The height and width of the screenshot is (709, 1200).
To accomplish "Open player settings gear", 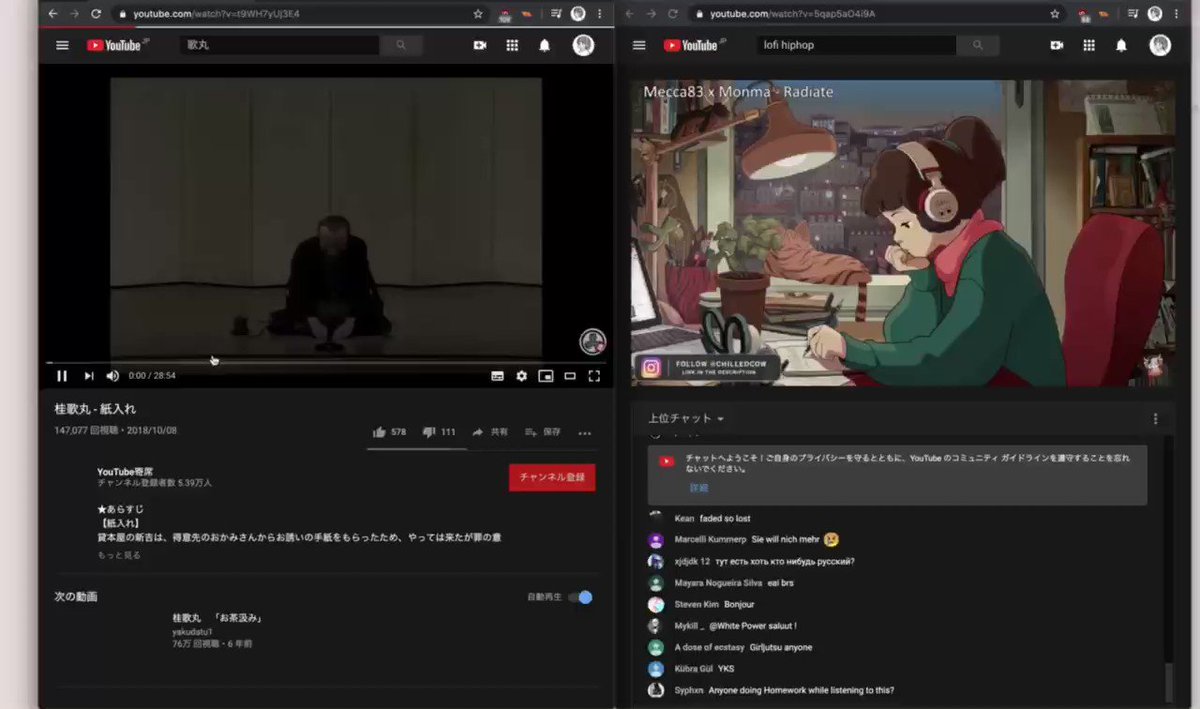I will click(521, 376).
